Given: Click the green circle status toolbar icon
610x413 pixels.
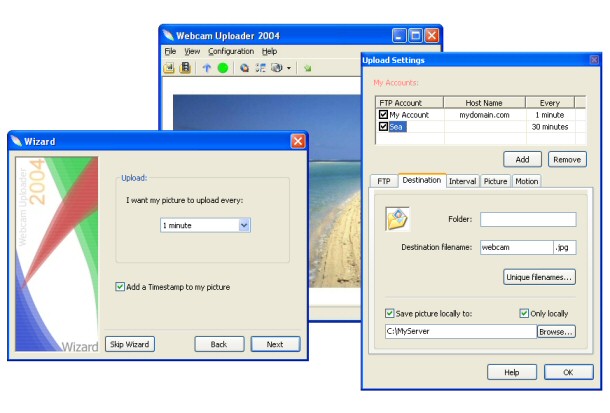Looking at the screenshot, I should (x=223, y=68).
